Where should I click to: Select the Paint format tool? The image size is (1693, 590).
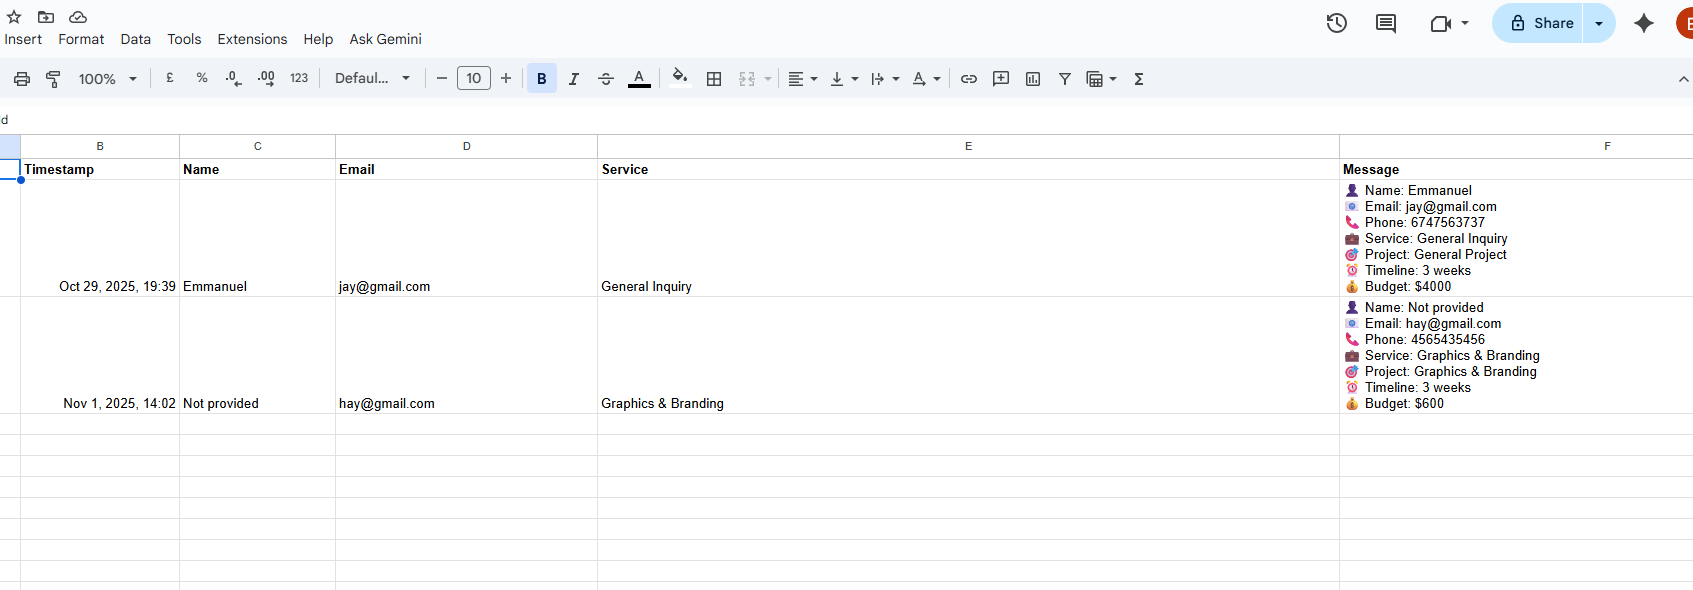coord(54,79)
